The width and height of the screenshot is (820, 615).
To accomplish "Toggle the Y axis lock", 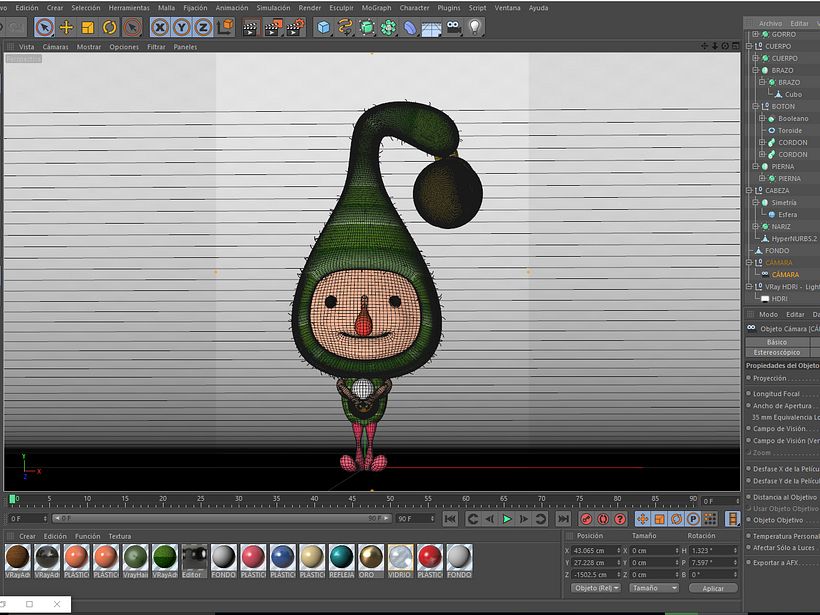I will (x=181, y=27).
